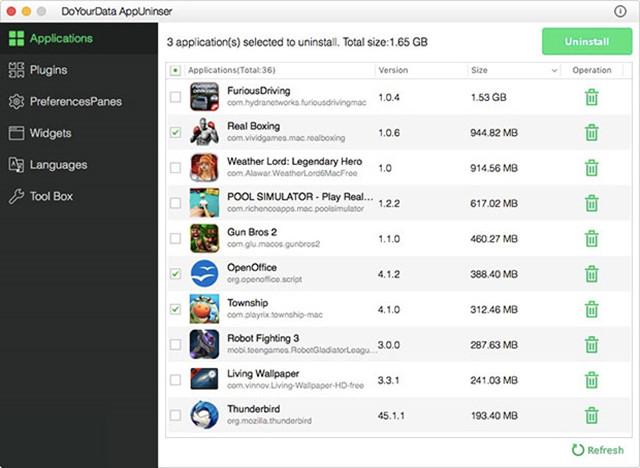Click the Weather Lord app icon
The image size is (640, 468).
204,167
